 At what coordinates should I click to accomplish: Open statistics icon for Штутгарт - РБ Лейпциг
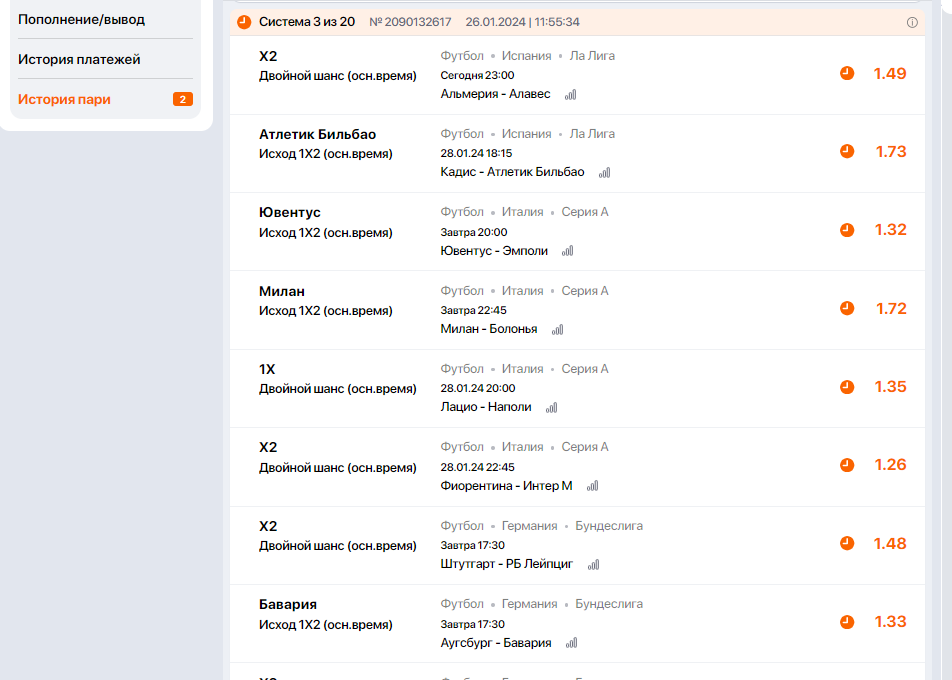[594, 565]
